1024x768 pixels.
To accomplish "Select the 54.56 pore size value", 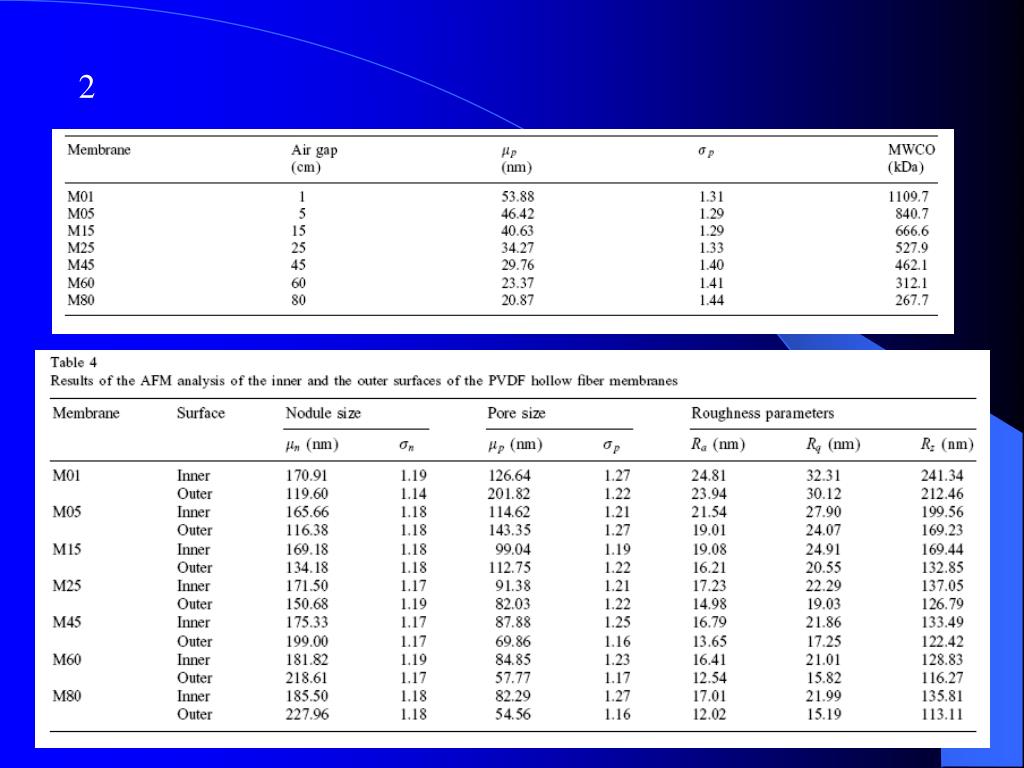I will click(513, 715).
